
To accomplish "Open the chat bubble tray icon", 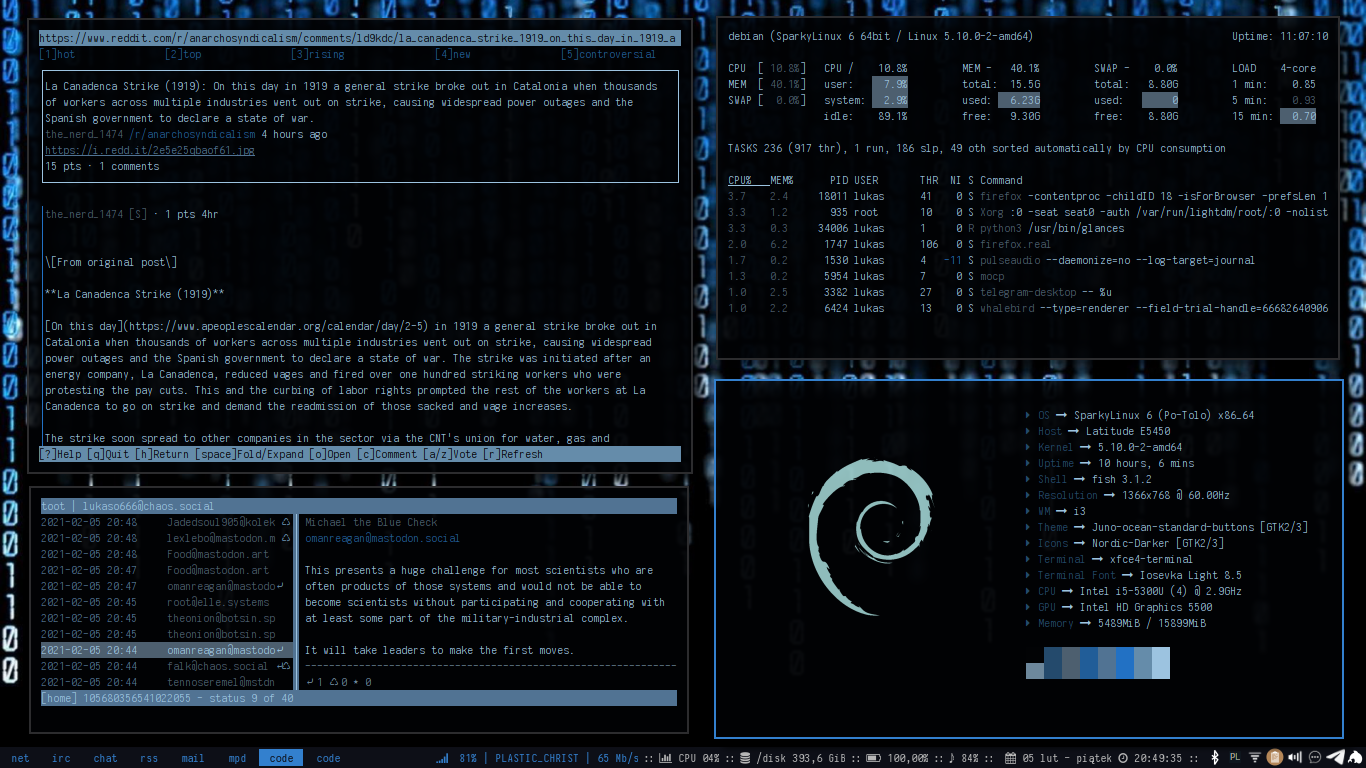I will [1316, 758].
